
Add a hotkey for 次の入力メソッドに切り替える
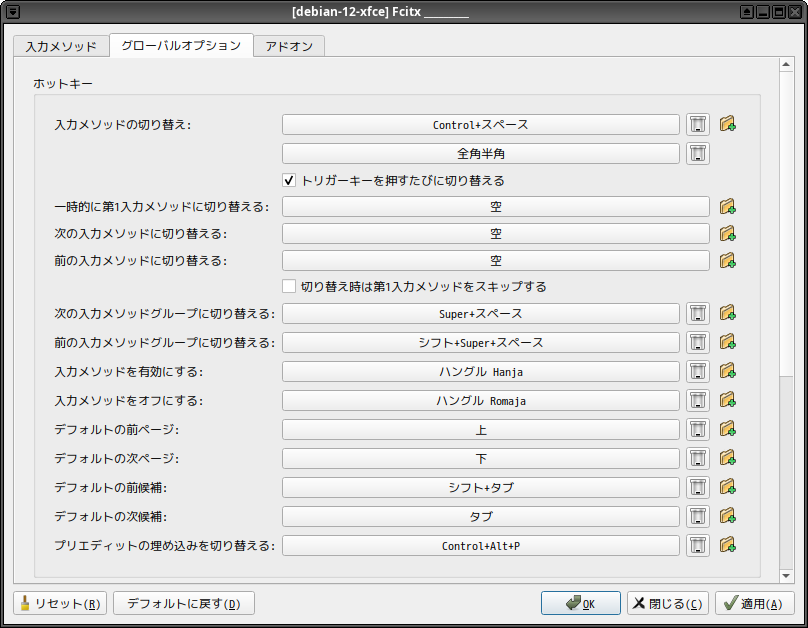[x=727, y=233]
